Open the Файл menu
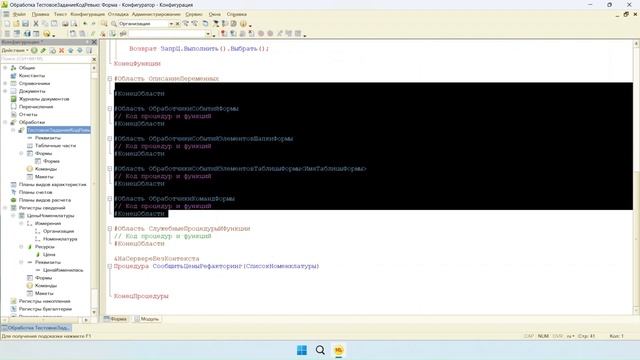Screen dimensions: 640x360 pyautogui.click(x=19, y=14)
